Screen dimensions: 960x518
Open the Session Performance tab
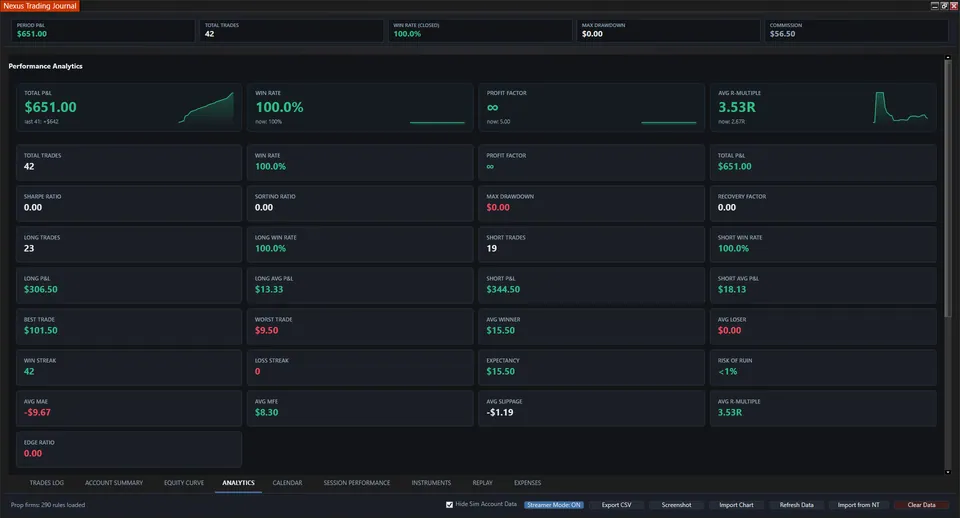pos(356,482)
